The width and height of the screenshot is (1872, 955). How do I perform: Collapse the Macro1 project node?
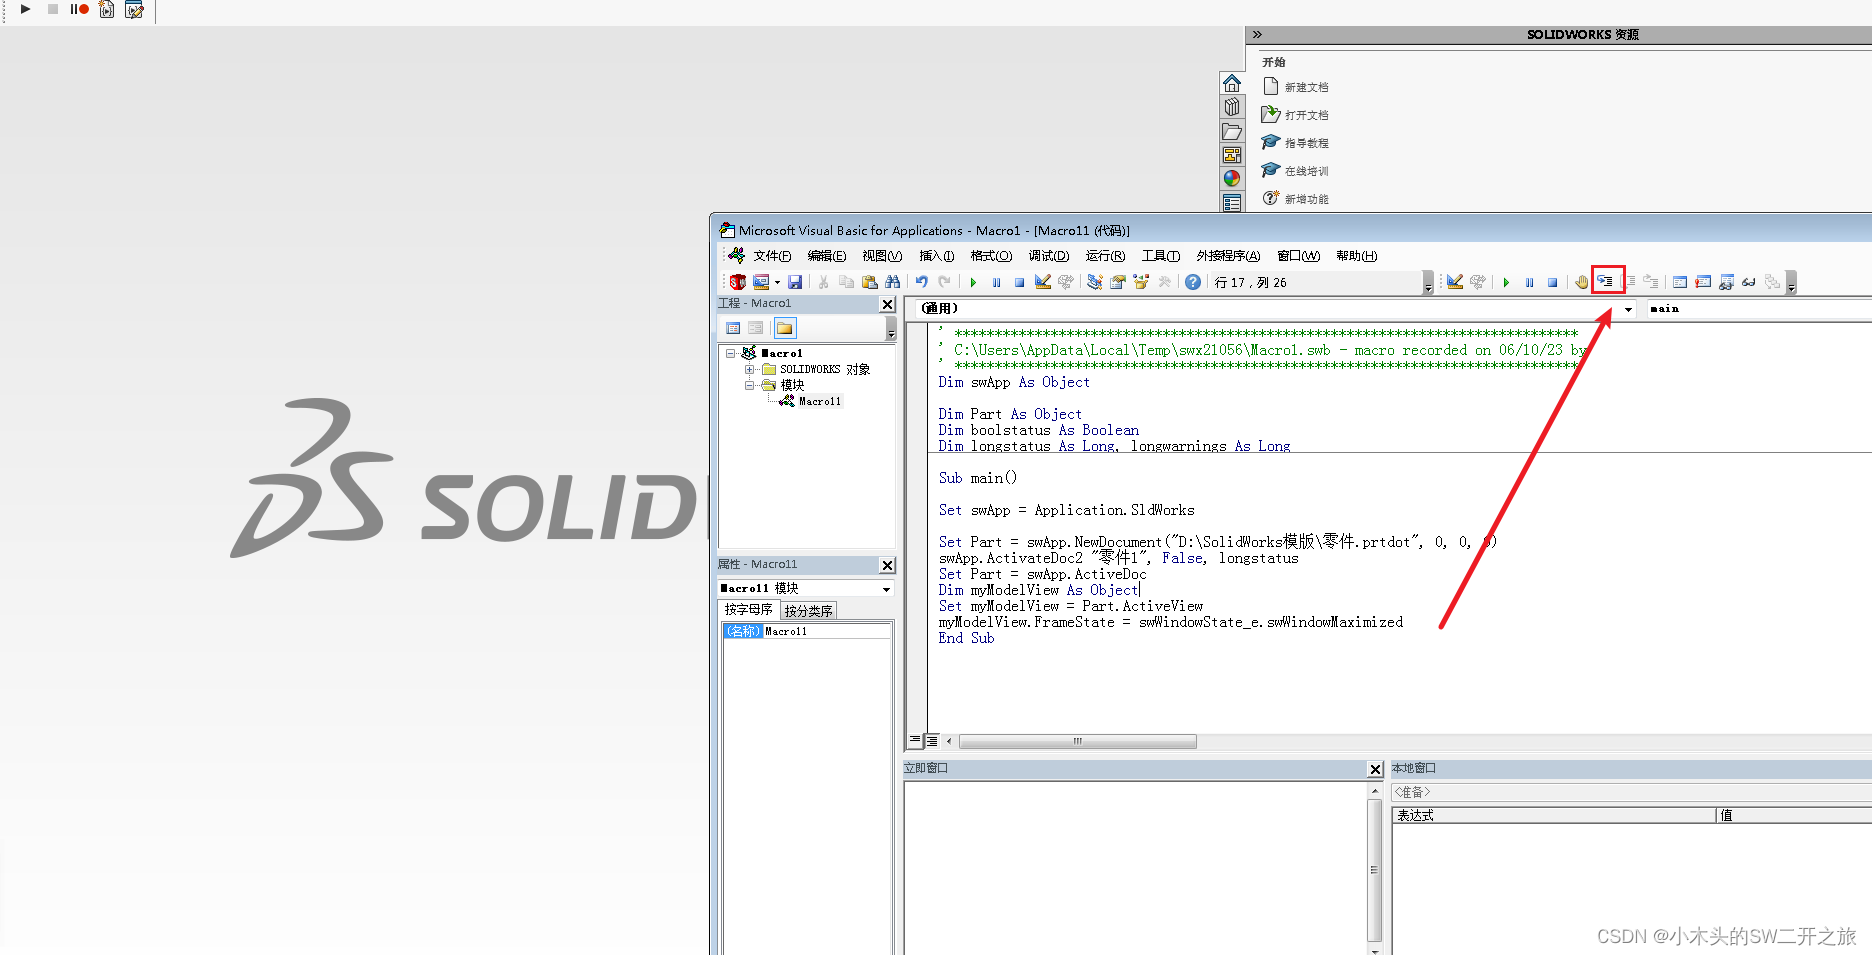click(731, 353)
